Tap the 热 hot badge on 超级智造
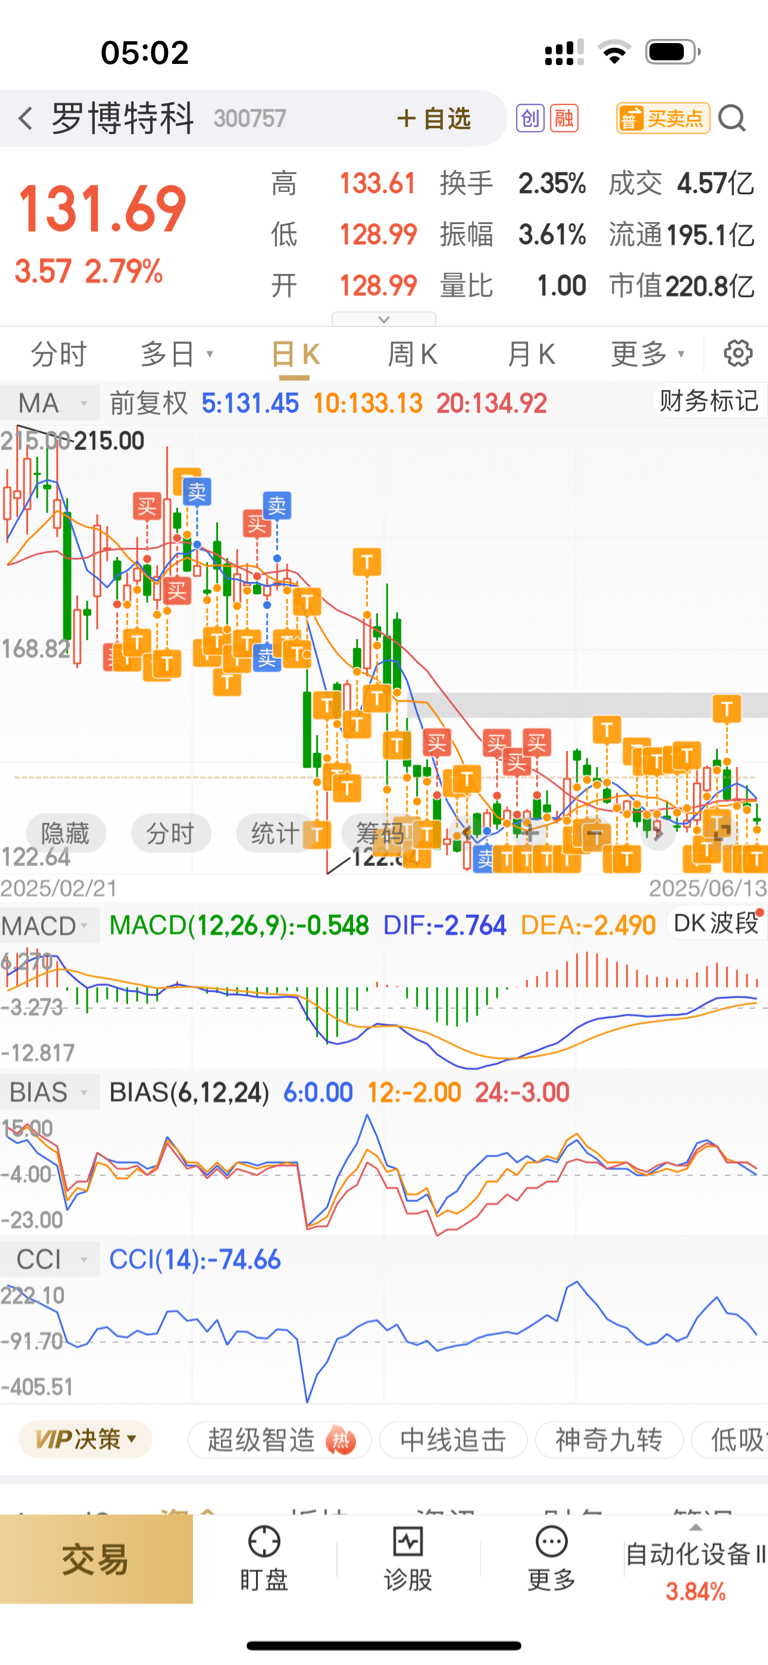This screenshot has height=1665, width=768. [342, 1440]
